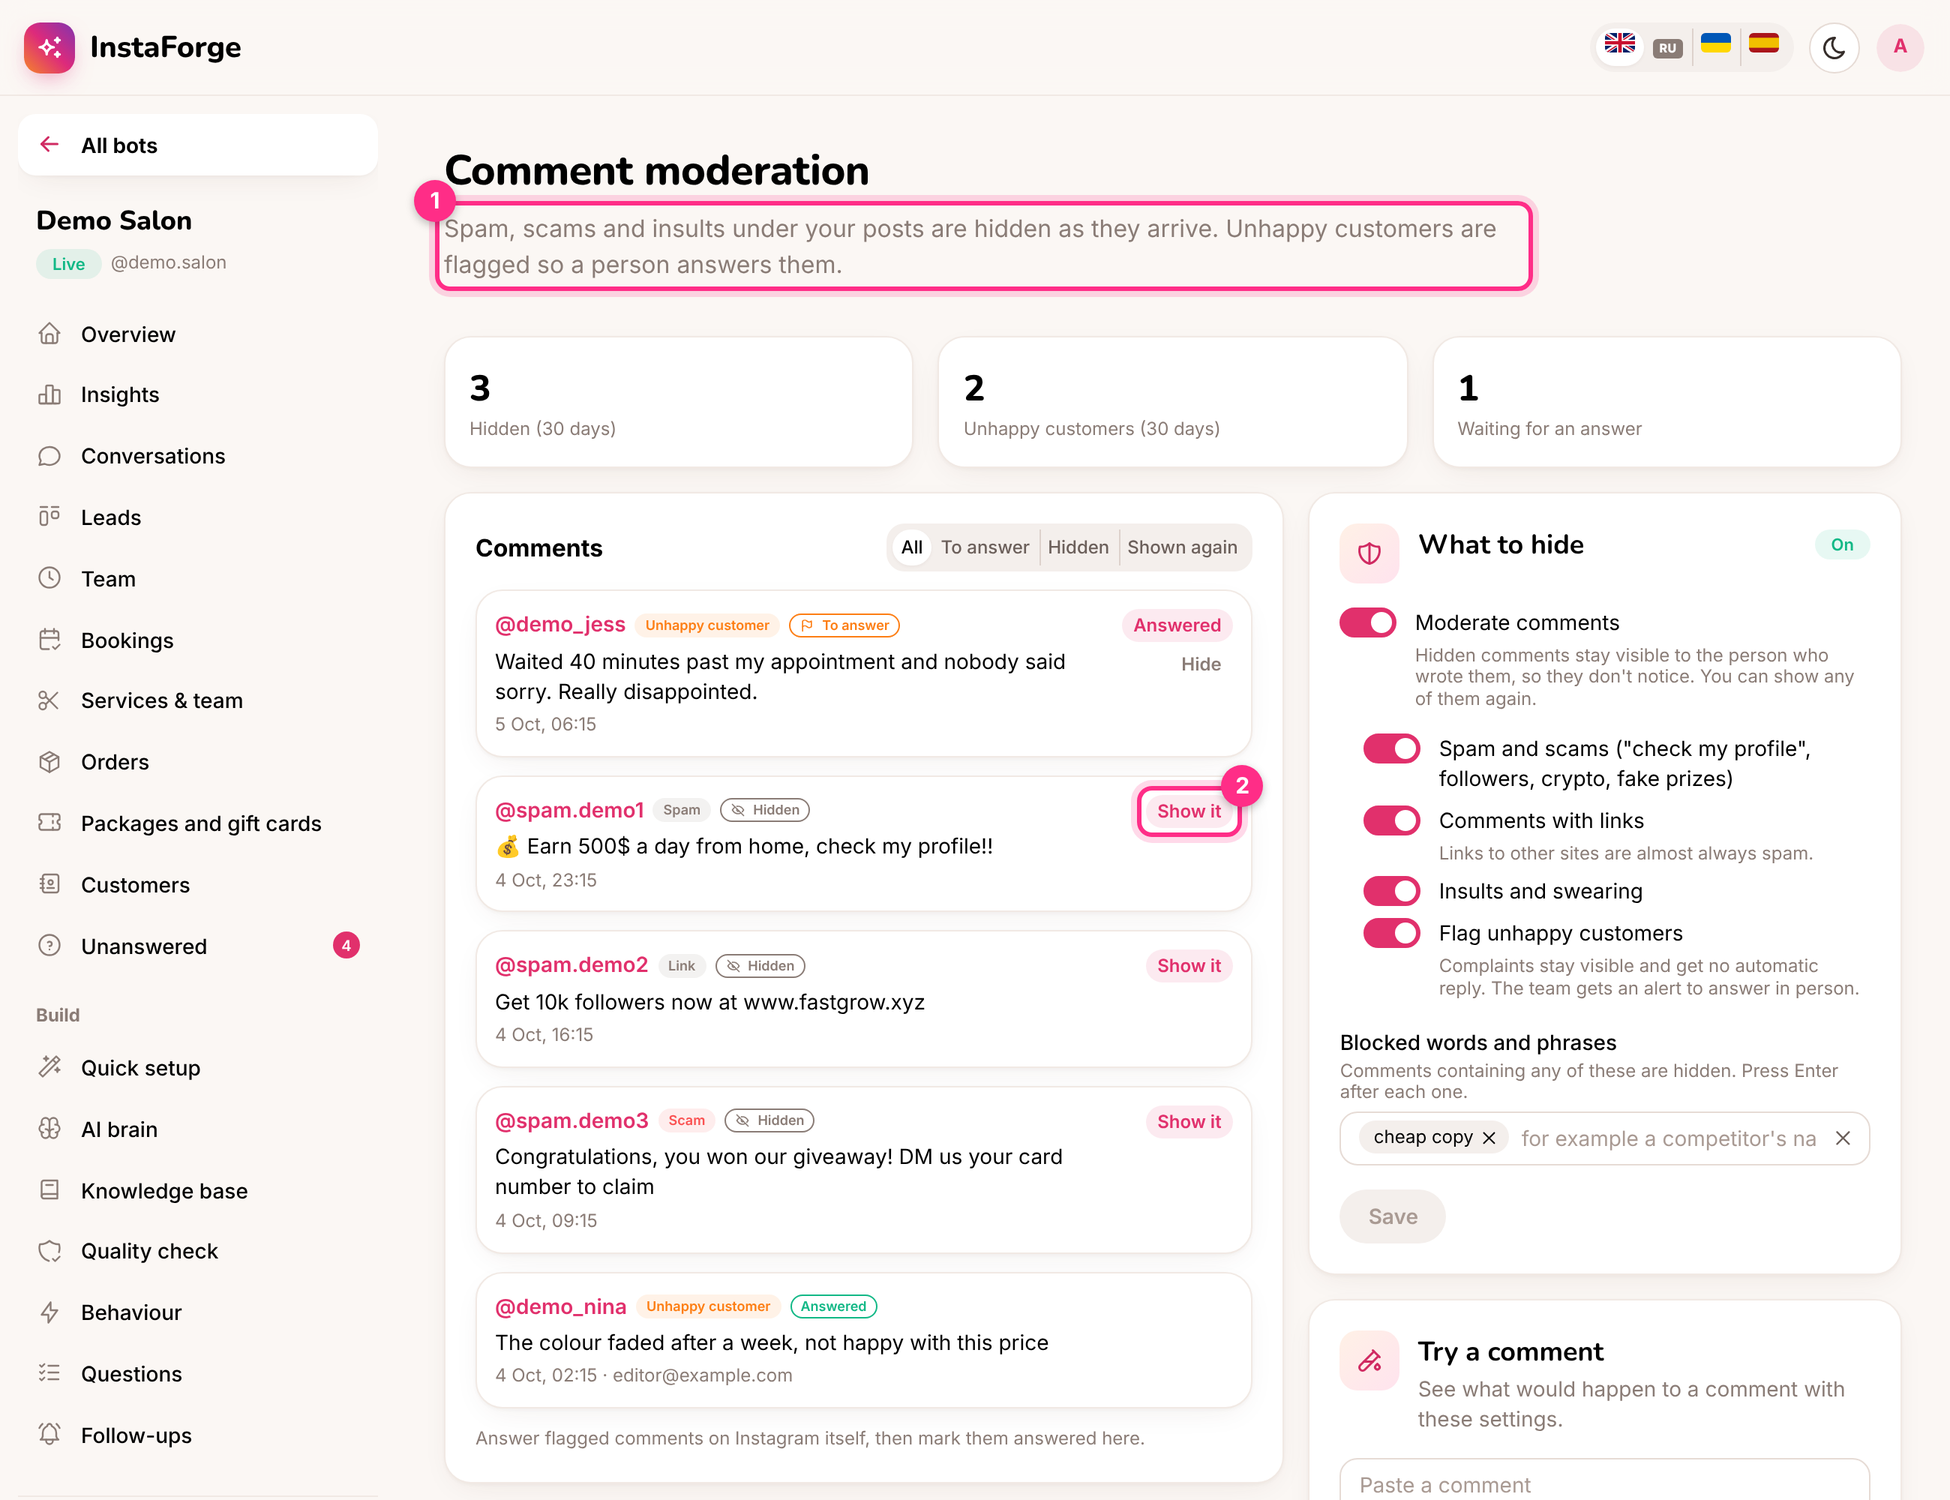Screen dimensions: 1950x1500
Task: Select the Ukrainian flag language
Action: click(1716, 44)
